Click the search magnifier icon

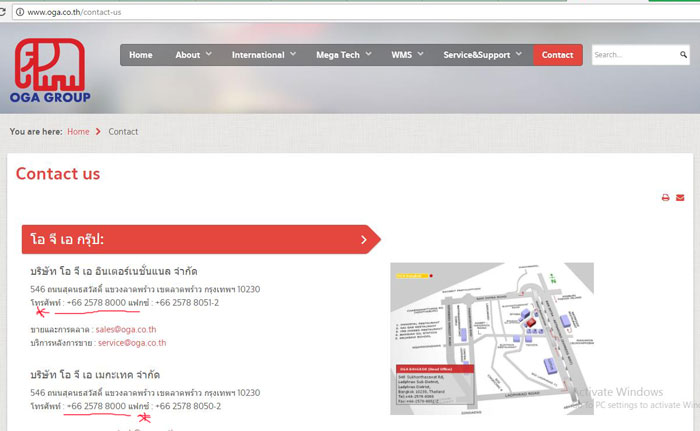(x=684, y=55)
